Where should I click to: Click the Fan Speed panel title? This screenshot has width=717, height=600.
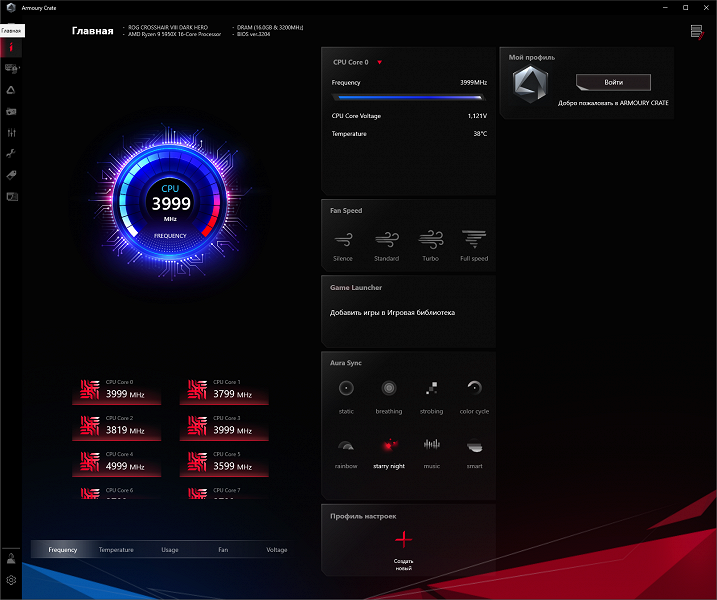346,211
